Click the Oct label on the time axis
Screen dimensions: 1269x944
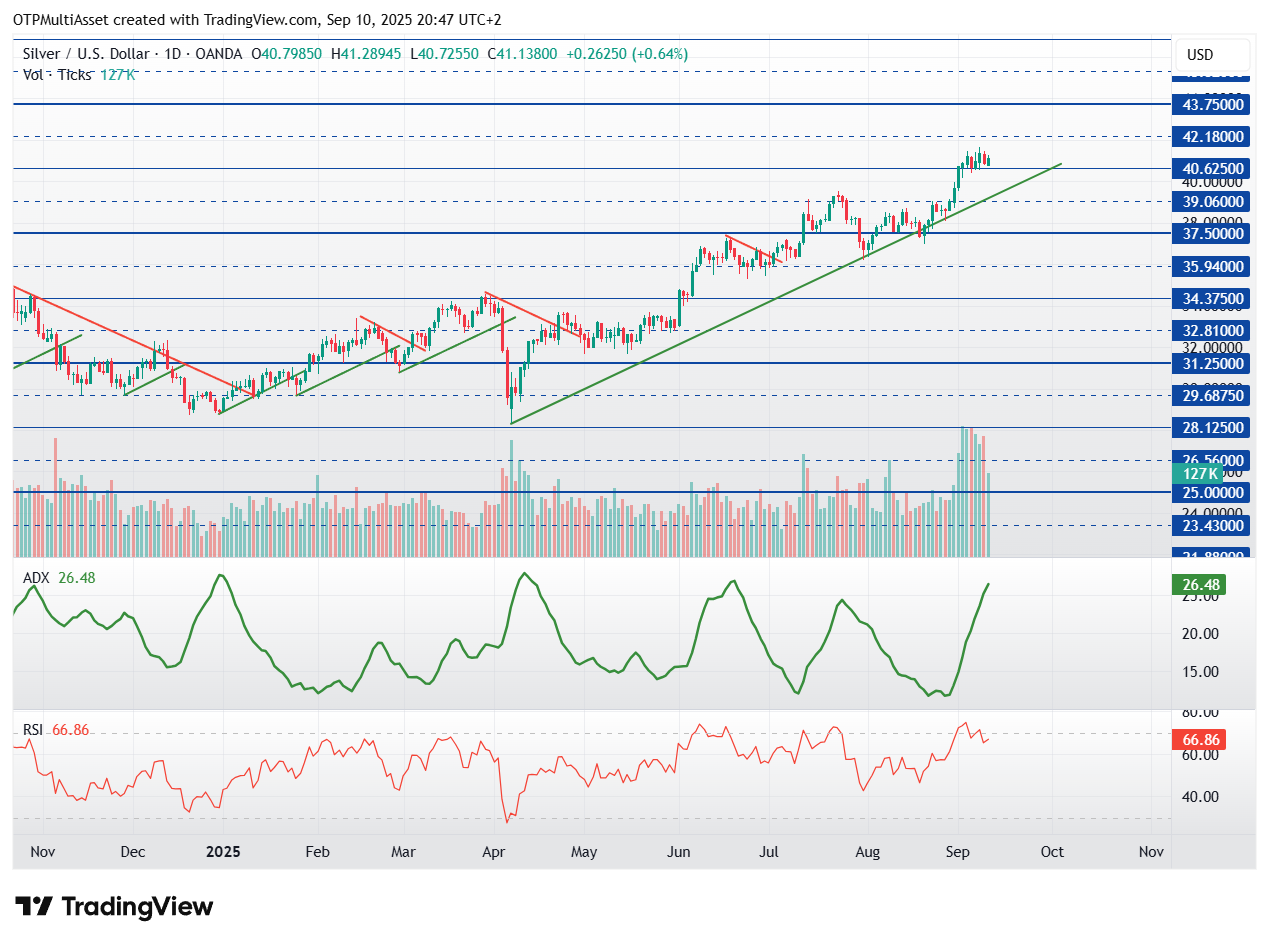tap(1052, 852)
